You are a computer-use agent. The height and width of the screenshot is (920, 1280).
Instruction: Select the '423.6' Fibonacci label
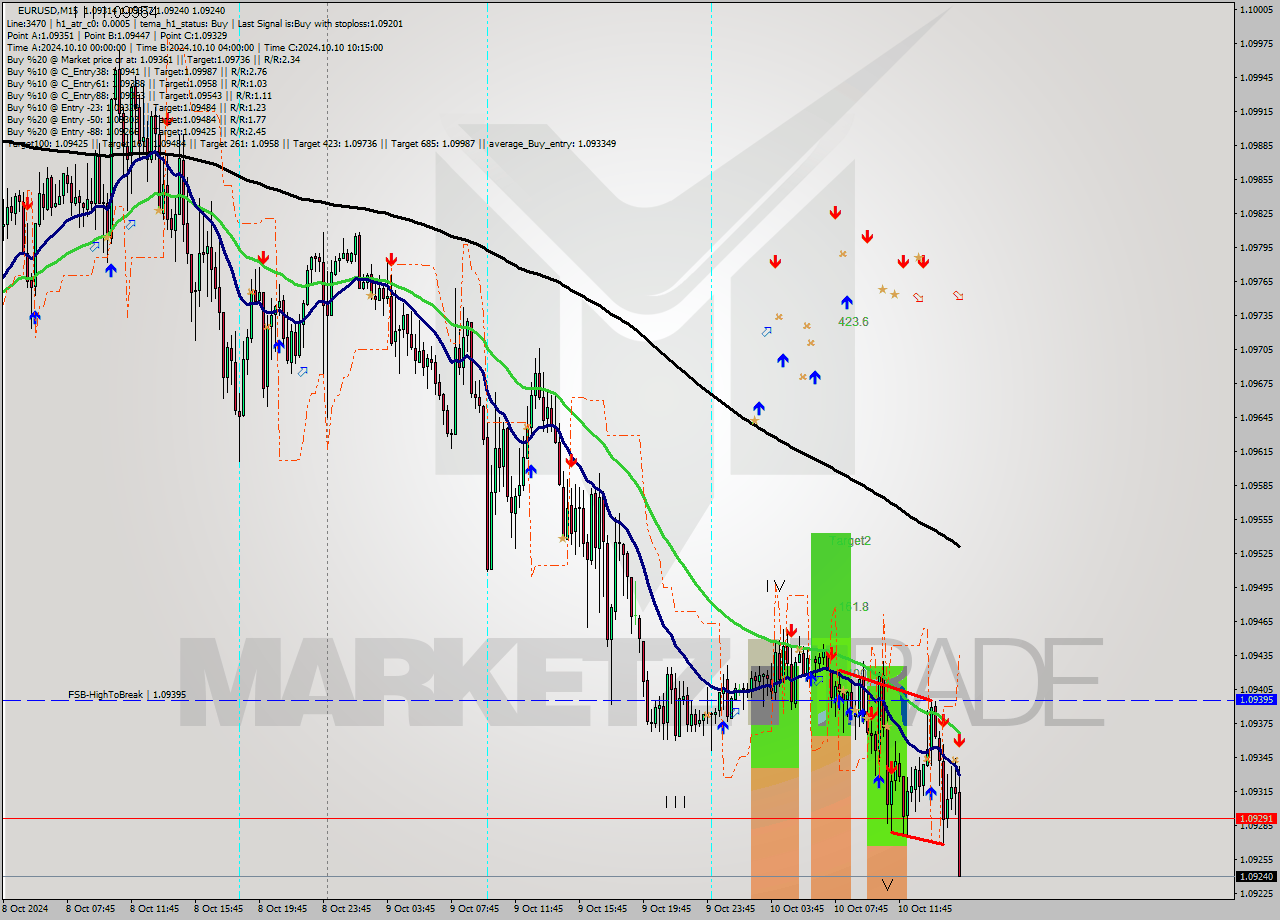pos(853,322)
